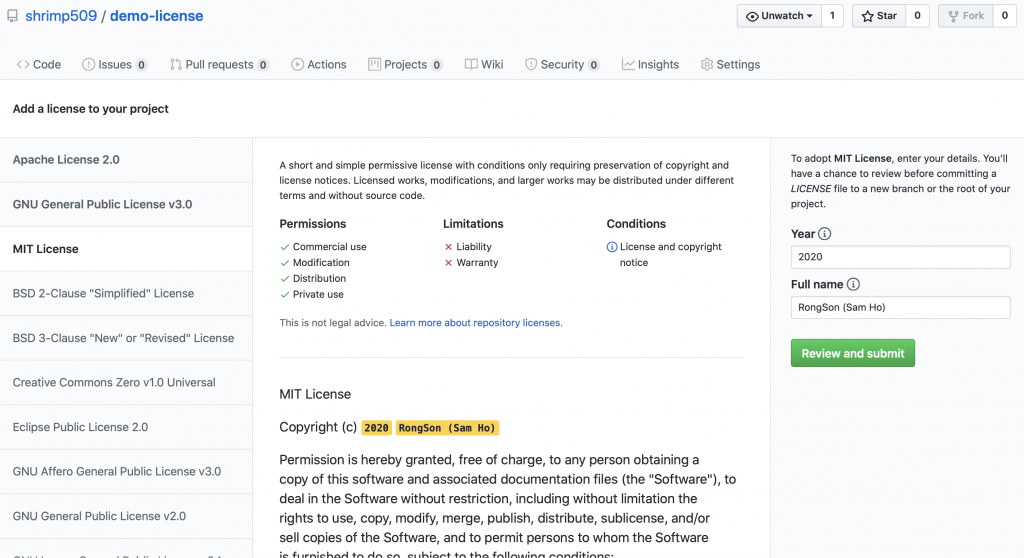Click the Wiki book icon
Viewport: 1024px width, 558px height.
pyautogui.click(x=471, y=64)
